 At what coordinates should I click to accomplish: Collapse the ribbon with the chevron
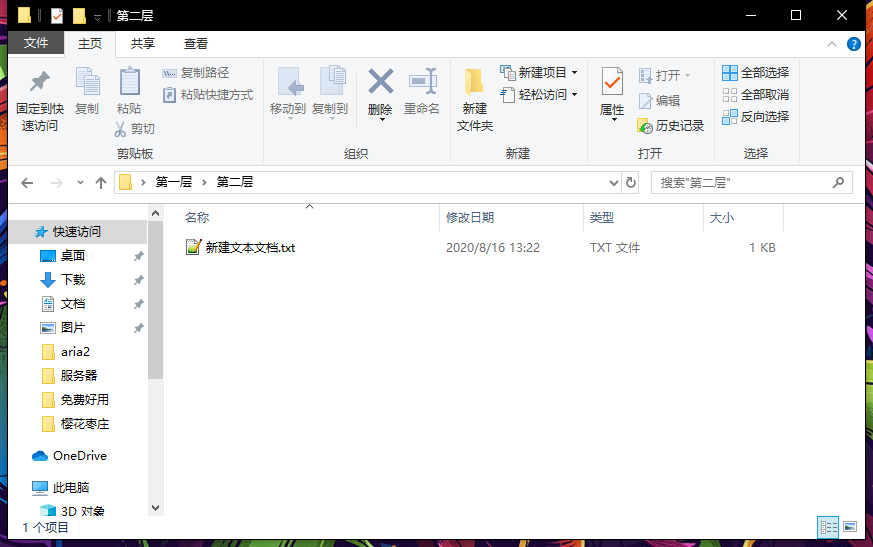pyautogui.click(x=832, y=44)
